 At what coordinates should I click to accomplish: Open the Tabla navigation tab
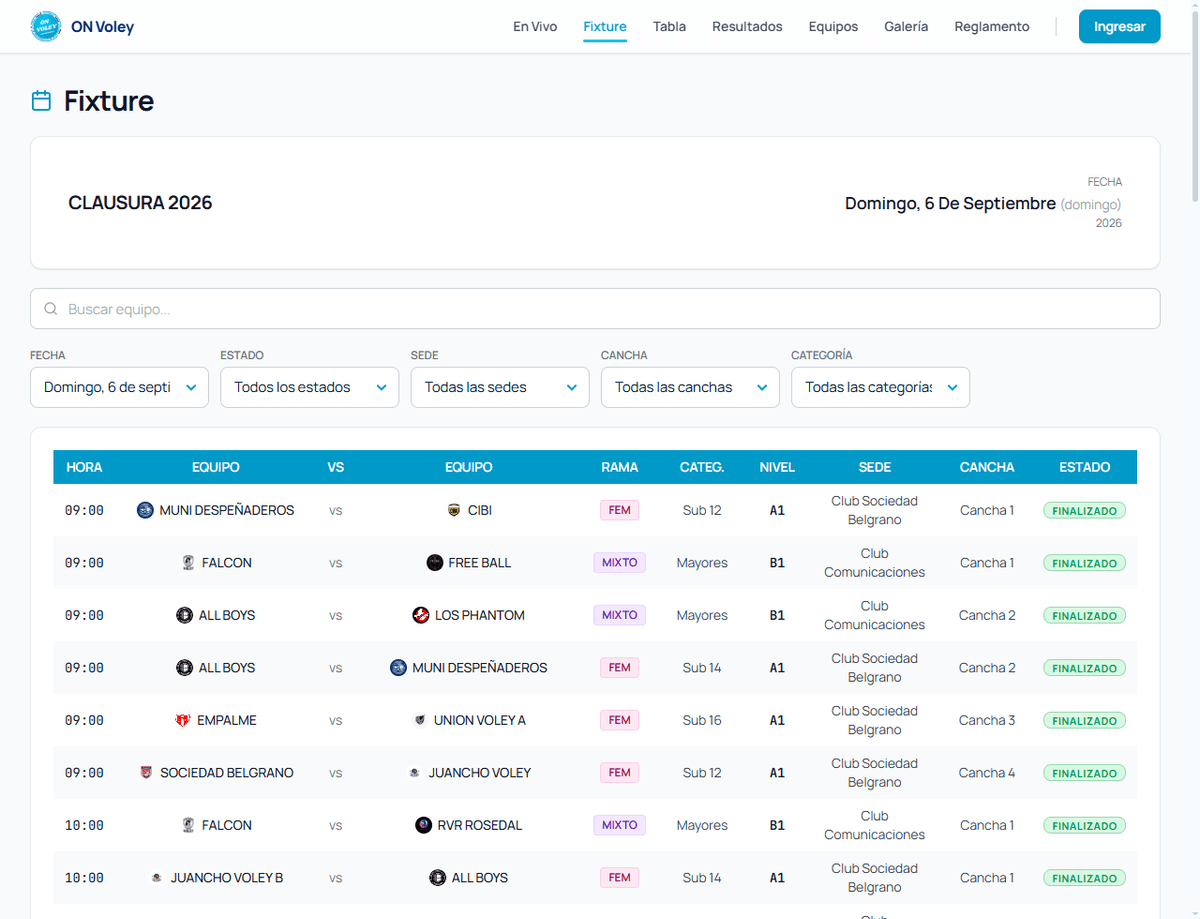[669, 27]
